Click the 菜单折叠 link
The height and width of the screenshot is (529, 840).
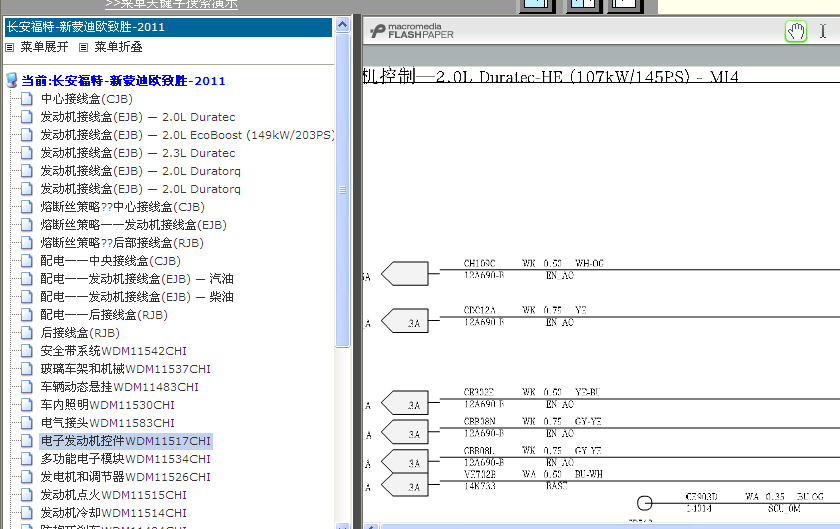pyautogui.click(x=118, y=47)
